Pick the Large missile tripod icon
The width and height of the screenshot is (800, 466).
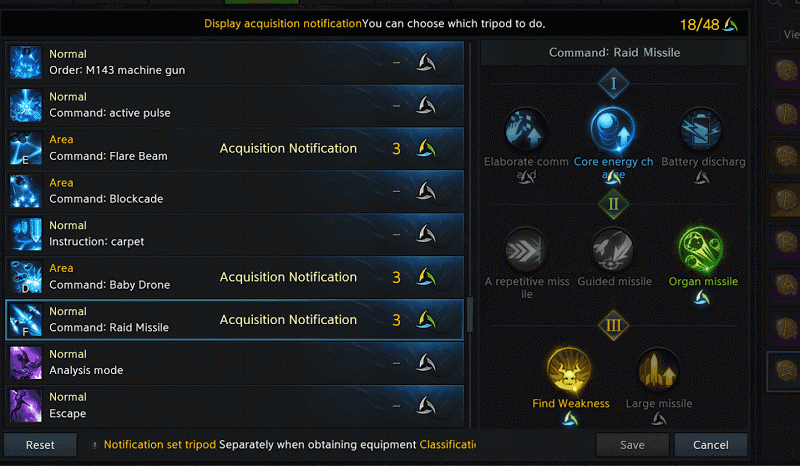(658, 371)
